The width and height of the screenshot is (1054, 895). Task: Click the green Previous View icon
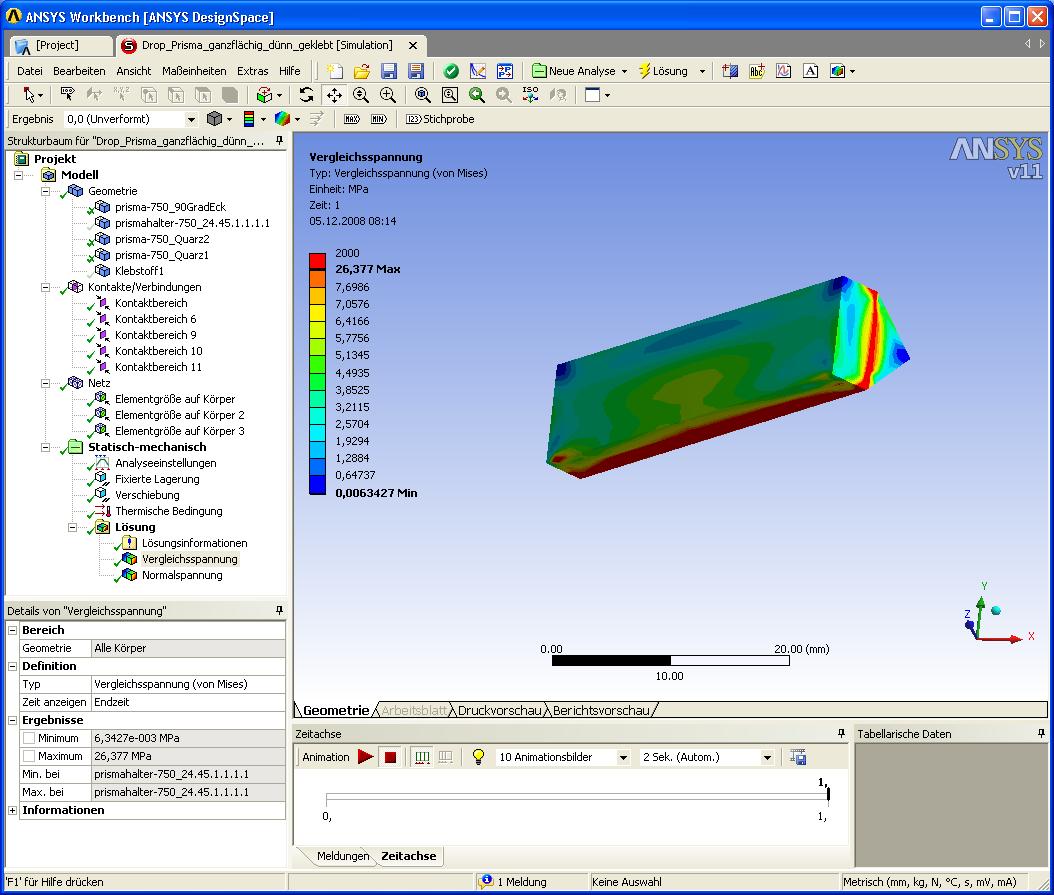tap(477, 95)
